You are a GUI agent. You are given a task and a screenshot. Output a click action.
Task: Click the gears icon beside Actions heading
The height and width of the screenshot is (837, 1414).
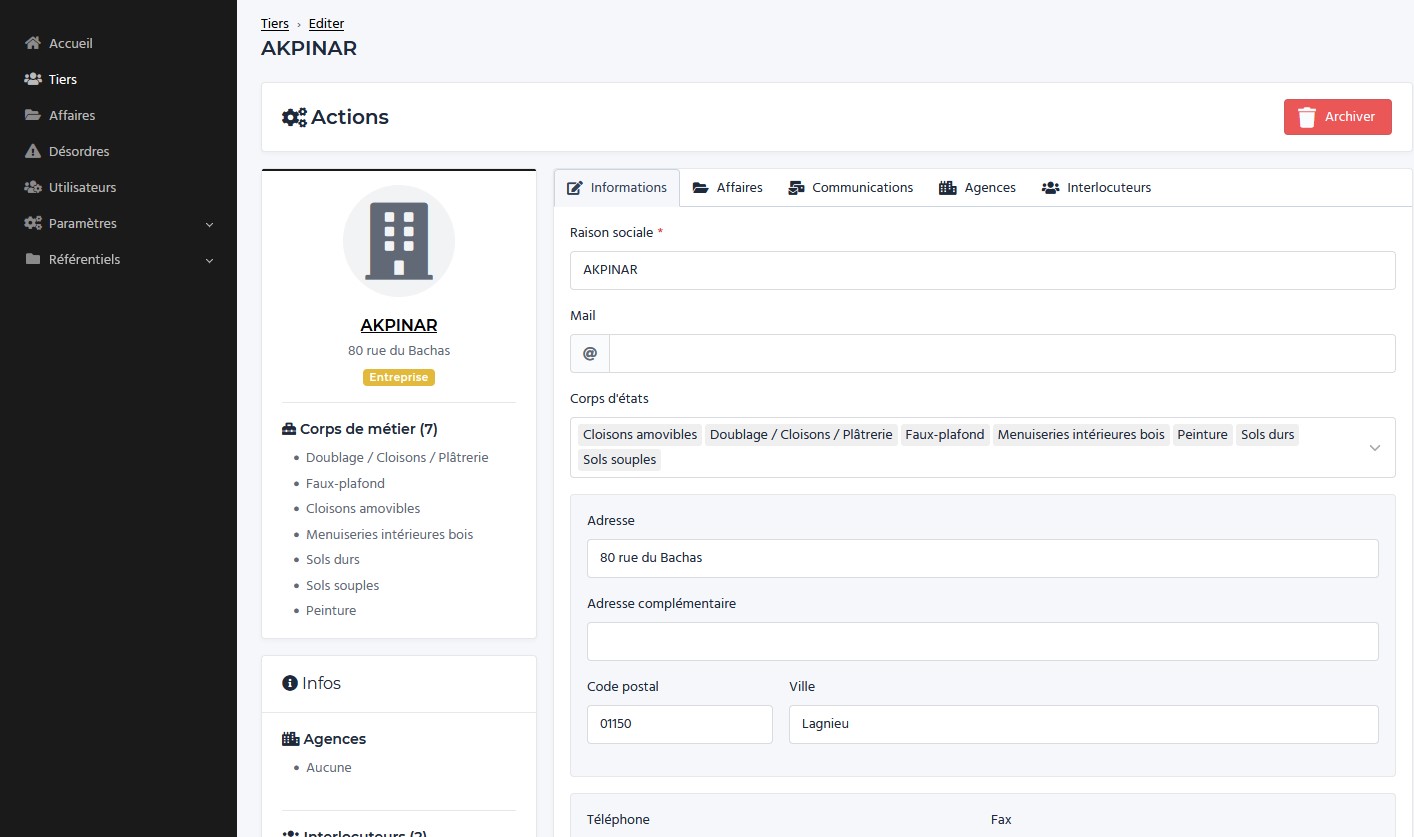[x=294, y=117]
